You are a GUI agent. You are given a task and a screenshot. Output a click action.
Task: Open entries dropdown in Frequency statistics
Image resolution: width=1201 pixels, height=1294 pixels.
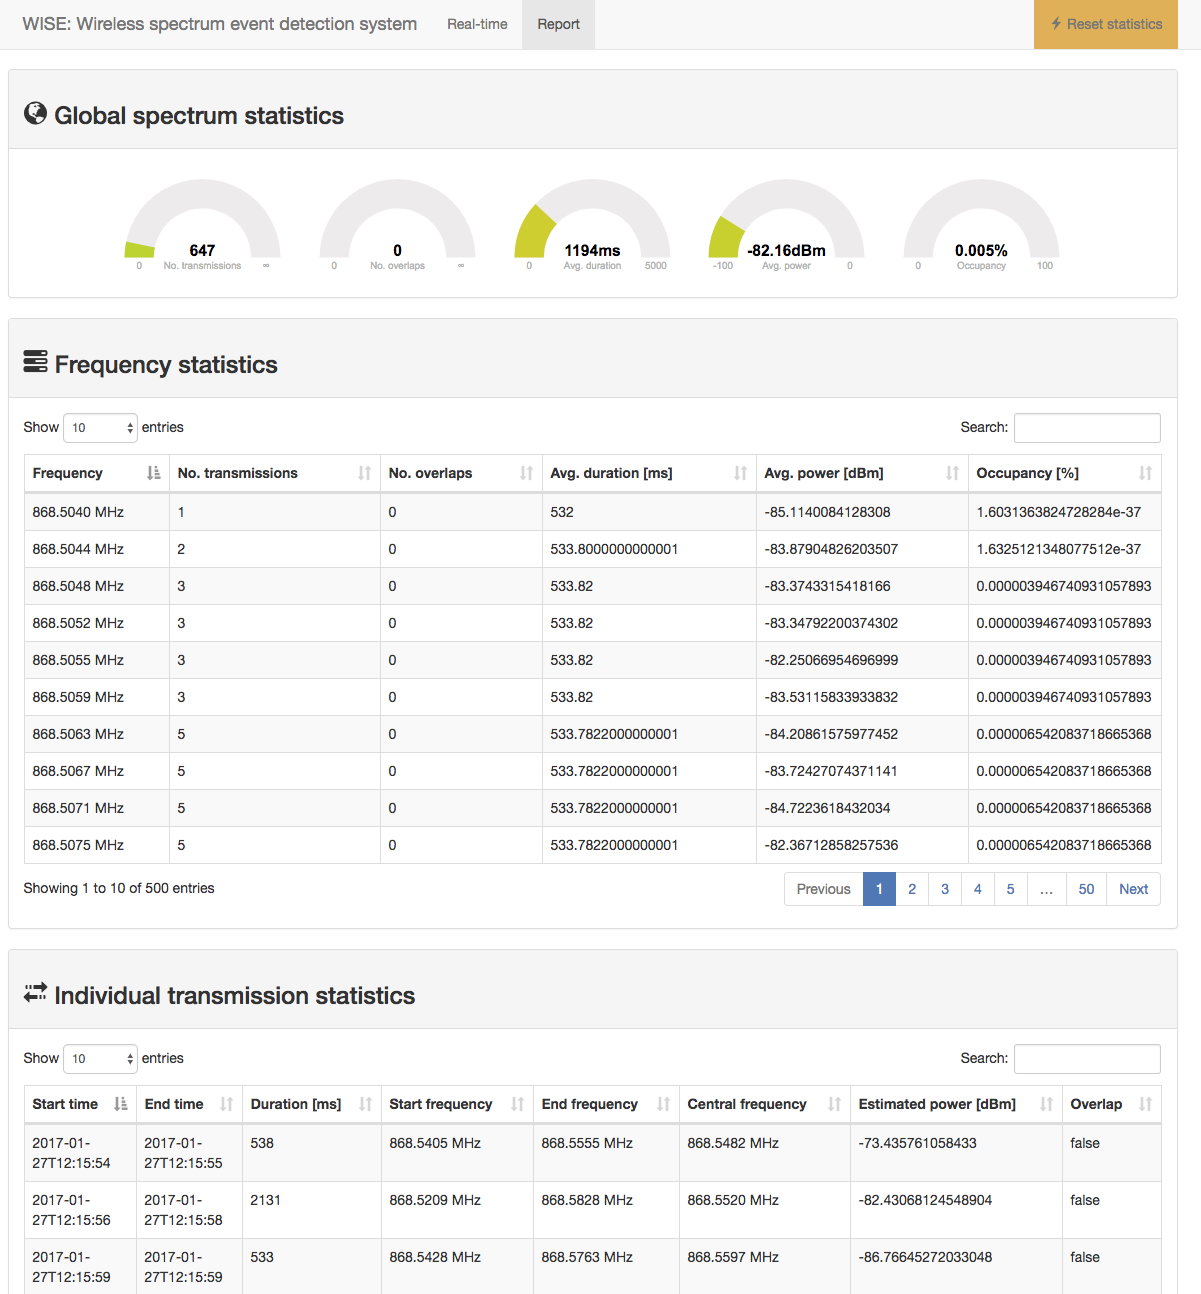(x=100, y=428)
